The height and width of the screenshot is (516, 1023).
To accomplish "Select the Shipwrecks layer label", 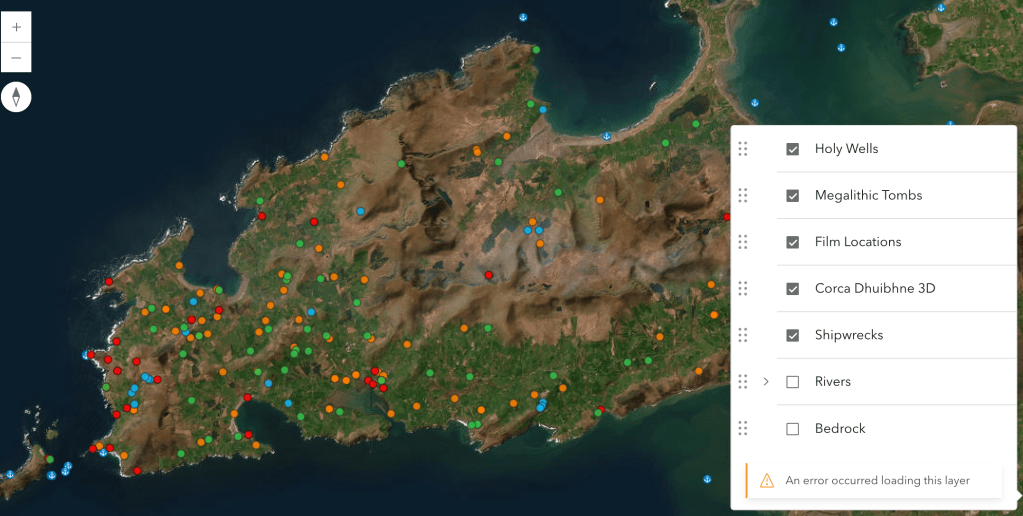I will point(848,335).
